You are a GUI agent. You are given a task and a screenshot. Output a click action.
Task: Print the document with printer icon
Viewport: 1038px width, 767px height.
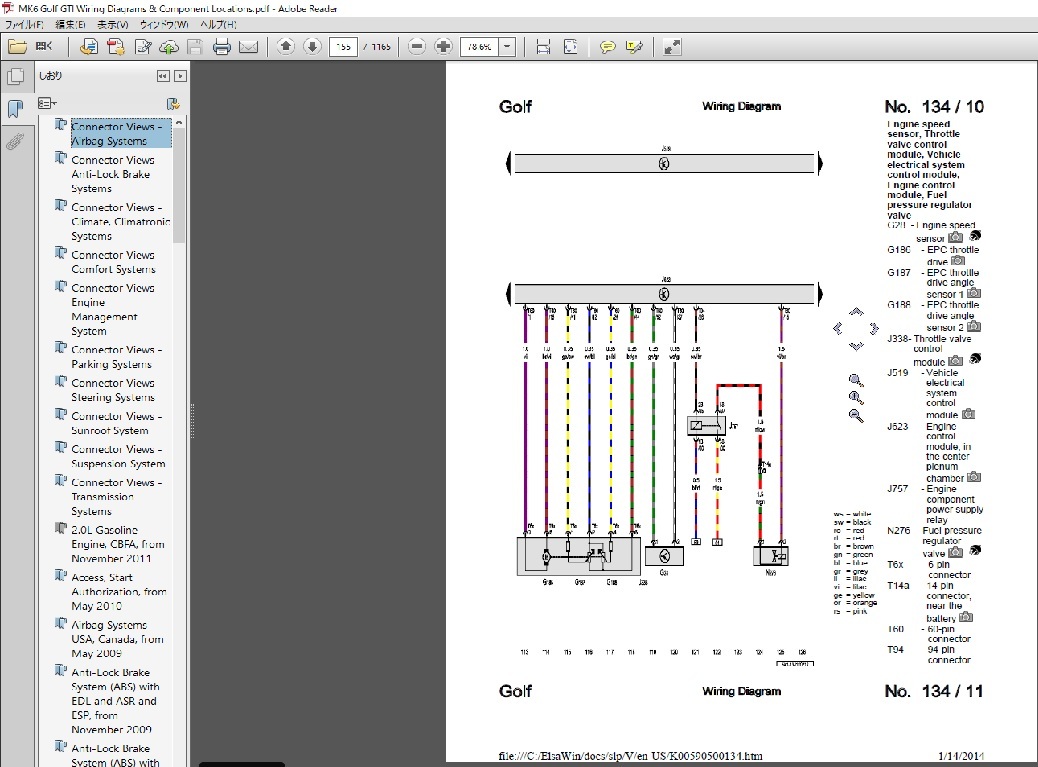(222, 46)
